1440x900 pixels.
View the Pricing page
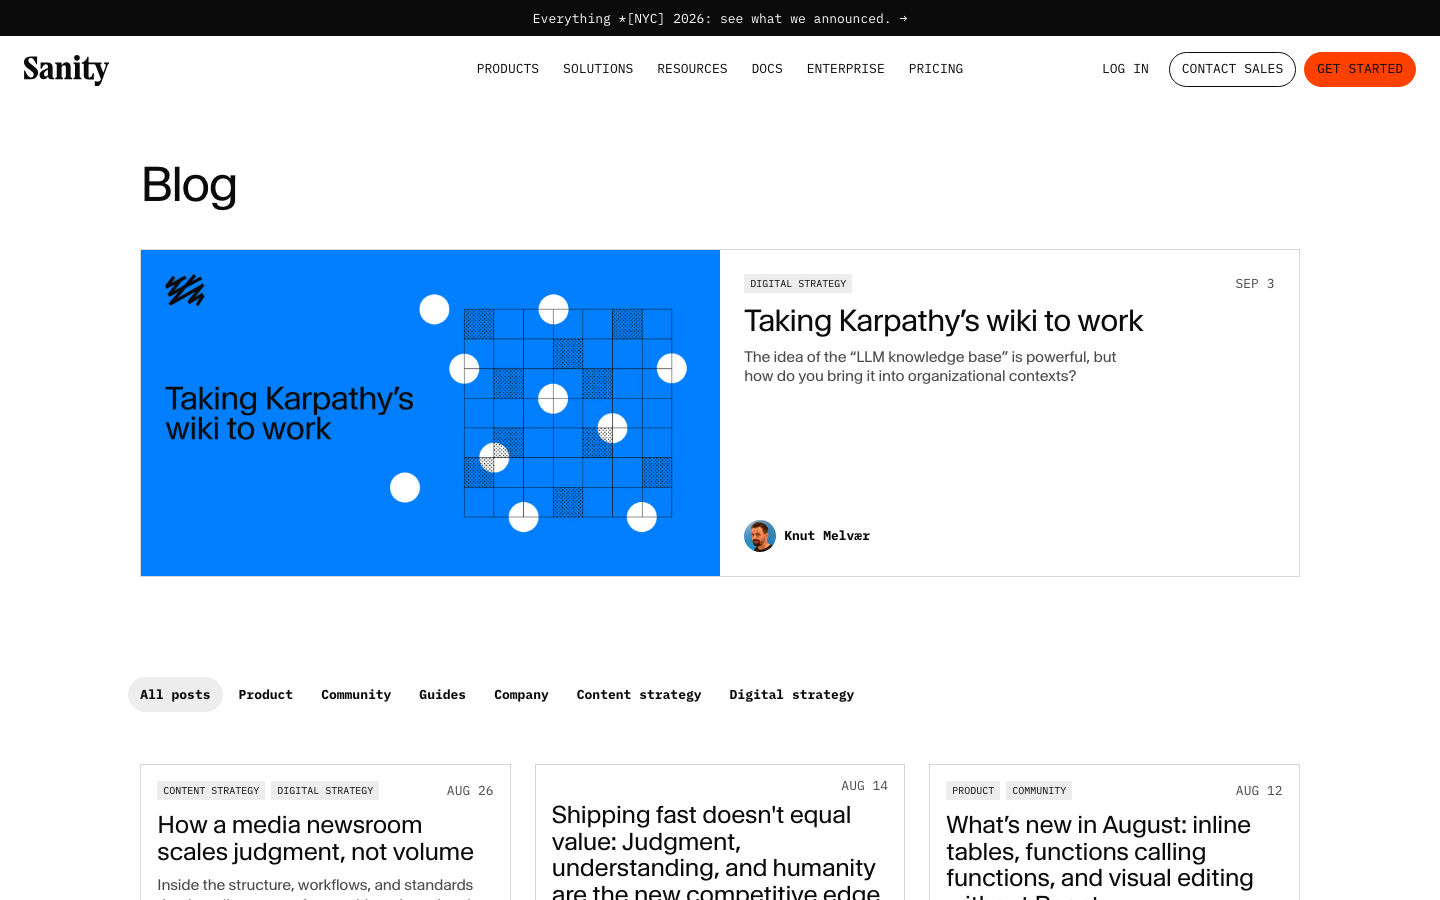pos(936,69)
